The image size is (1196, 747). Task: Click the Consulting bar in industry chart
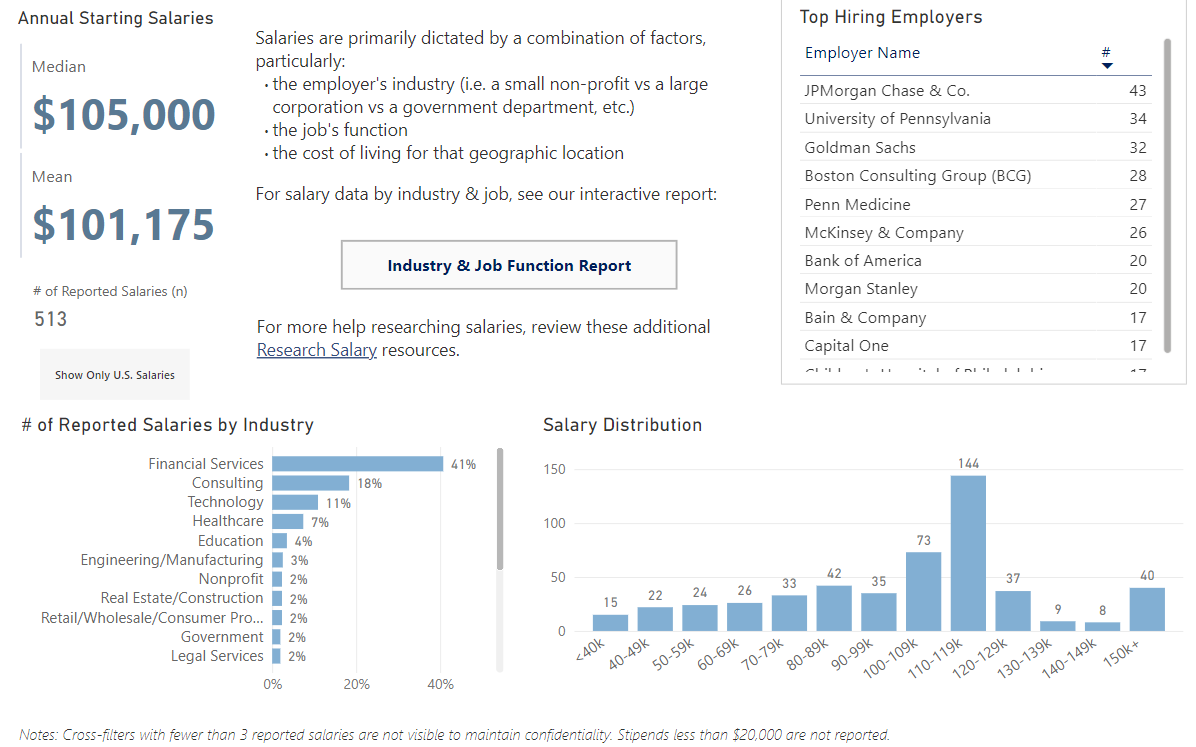(310, 483)
